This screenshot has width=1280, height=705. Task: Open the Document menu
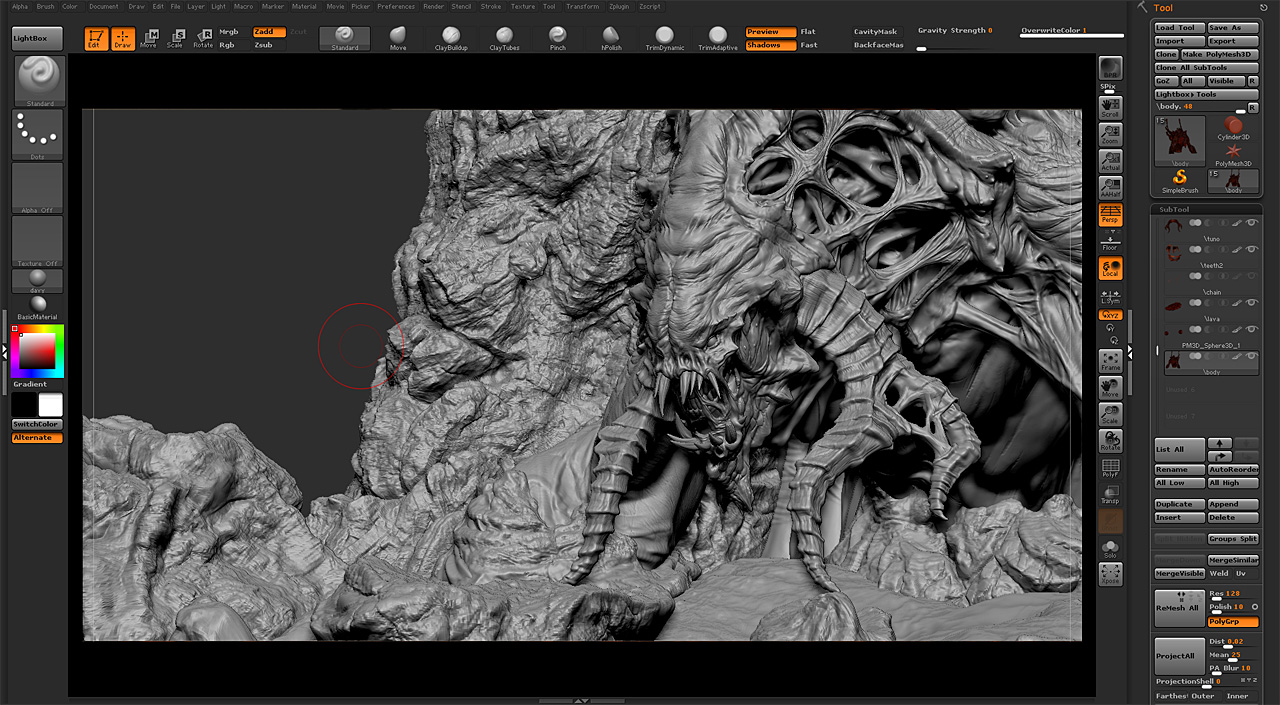104,6
